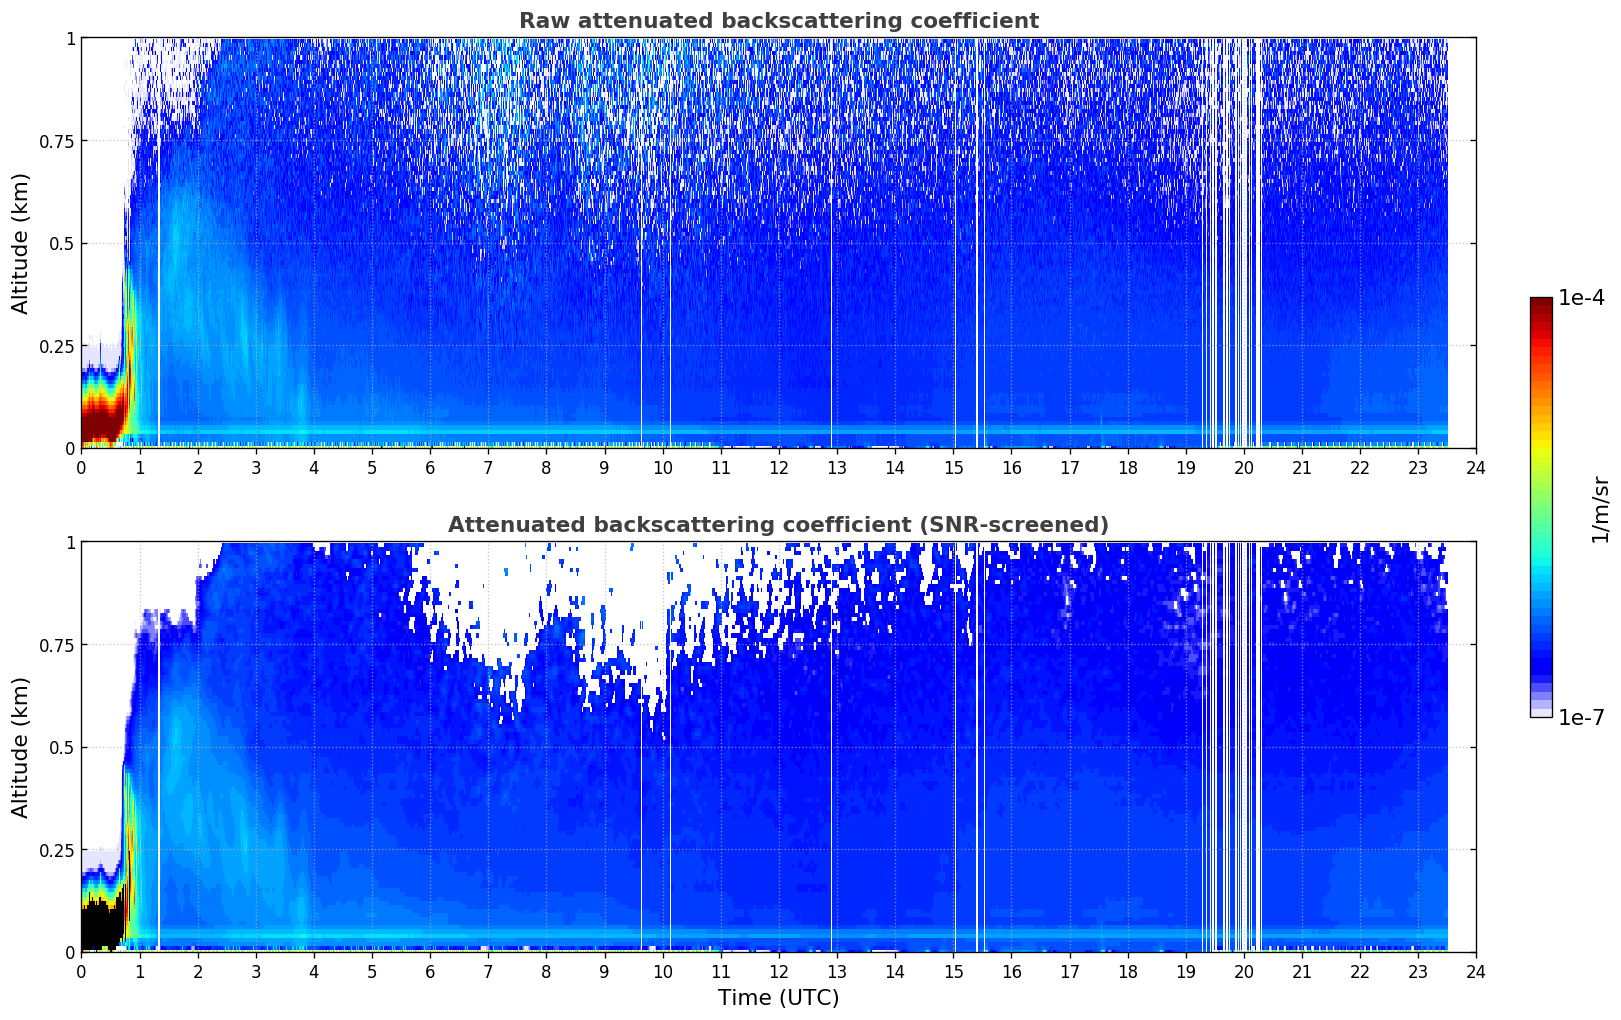Click hour tick '18' under the top plot
Viewport: 1621px width, 1020px height.
click(1128, 467)
